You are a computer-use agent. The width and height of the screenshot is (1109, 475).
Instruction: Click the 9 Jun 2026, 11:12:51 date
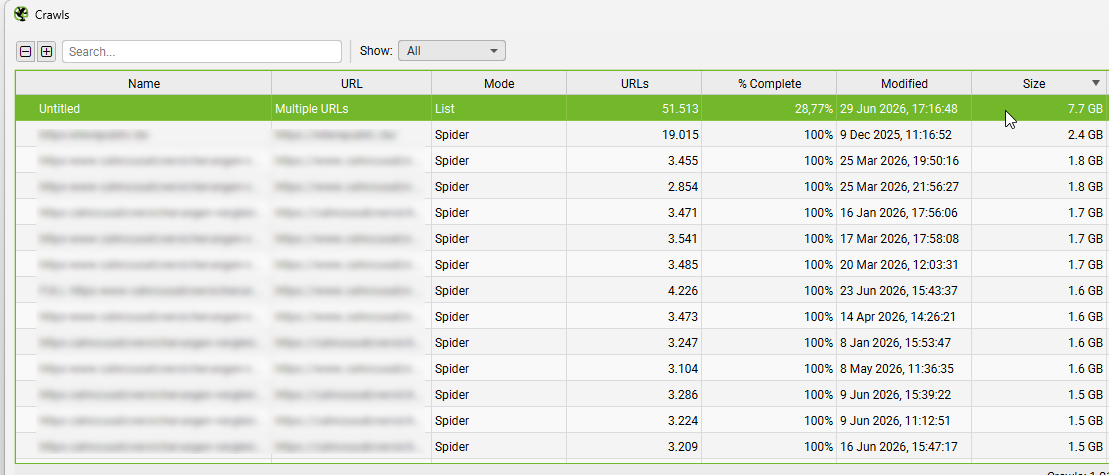coord(895,421)
